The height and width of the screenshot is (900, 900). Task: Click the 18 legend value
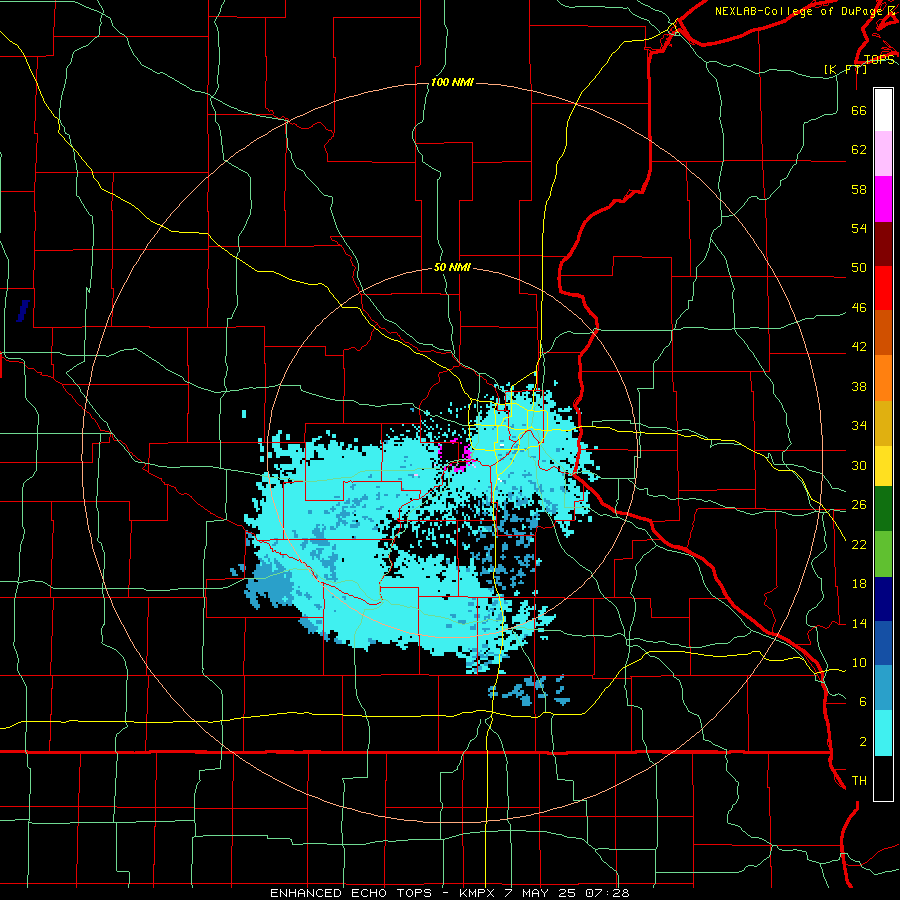pyautogui.click(x=859, y=584)
